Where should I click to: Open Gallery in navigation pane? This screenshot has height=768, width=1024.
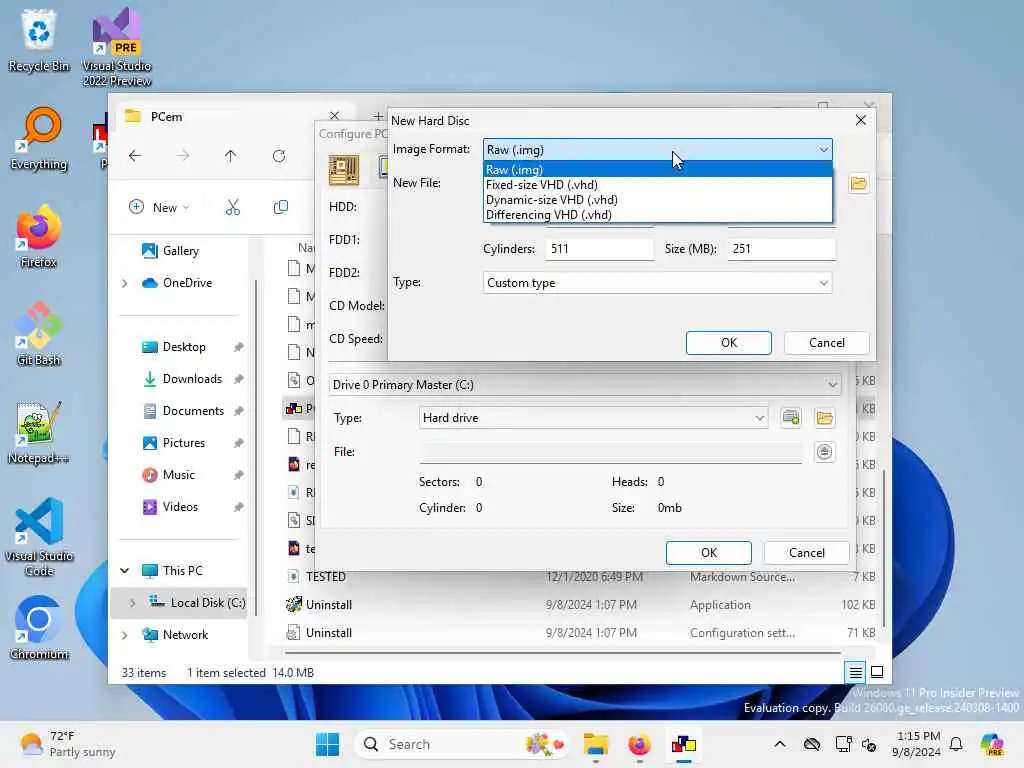[180, 251]
